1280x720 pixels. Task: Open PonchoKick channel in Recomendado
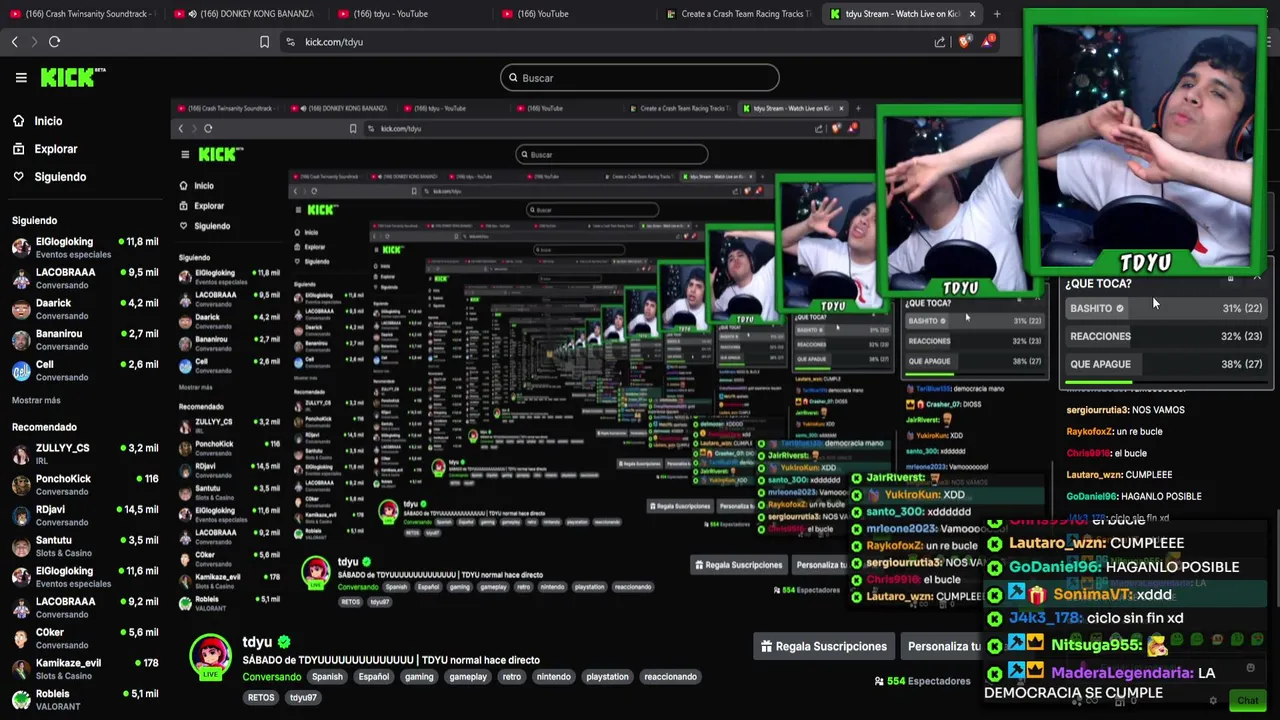tap(85, 484)
